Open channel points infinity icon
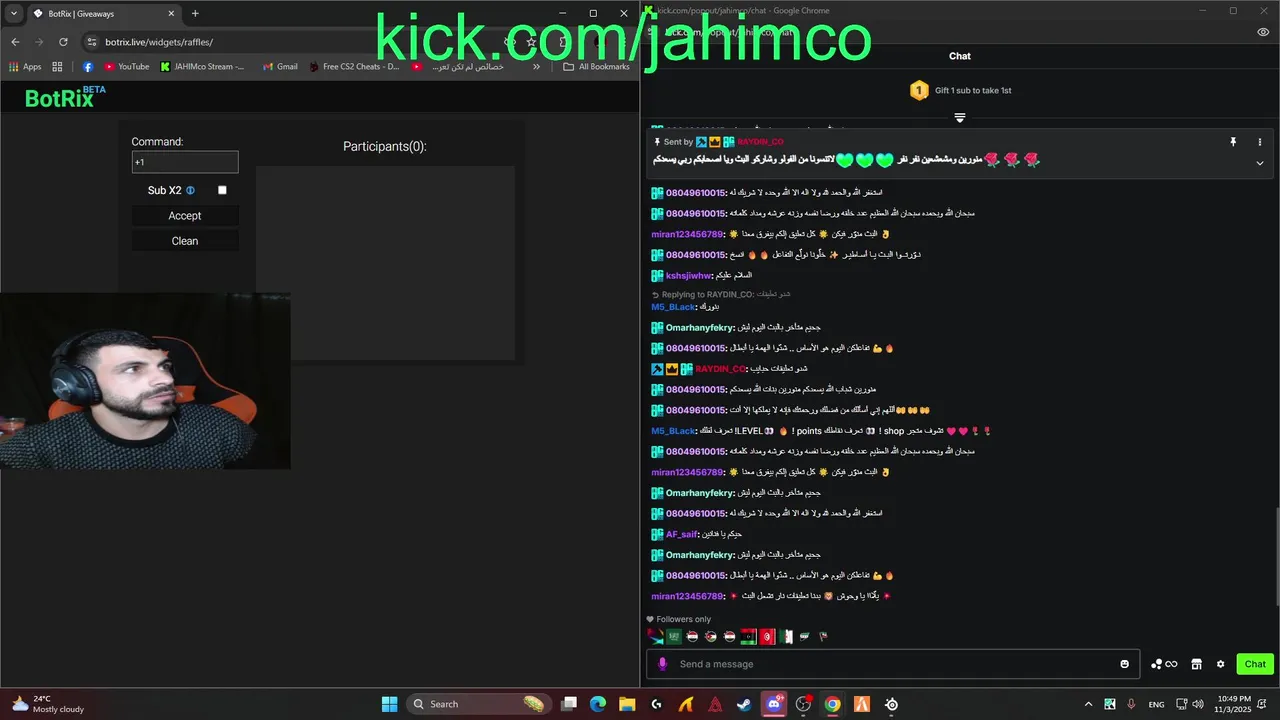 1164,664
